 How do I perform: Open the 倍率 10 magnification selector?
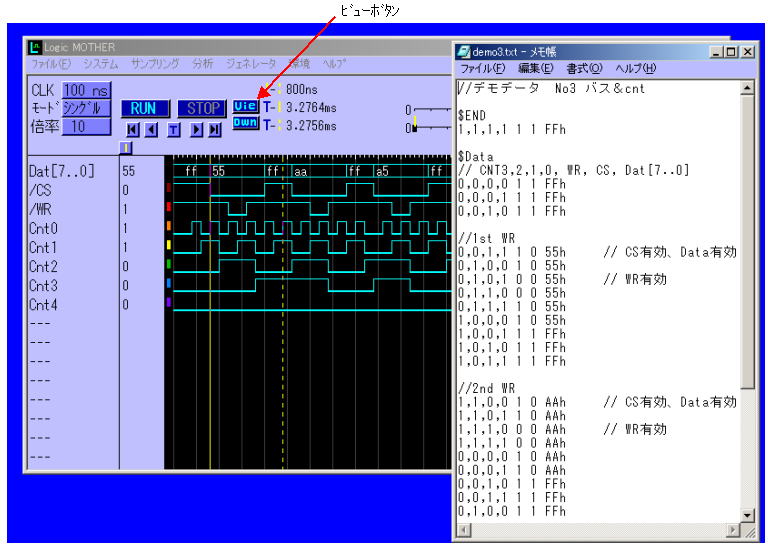click(x=87, y=127)
